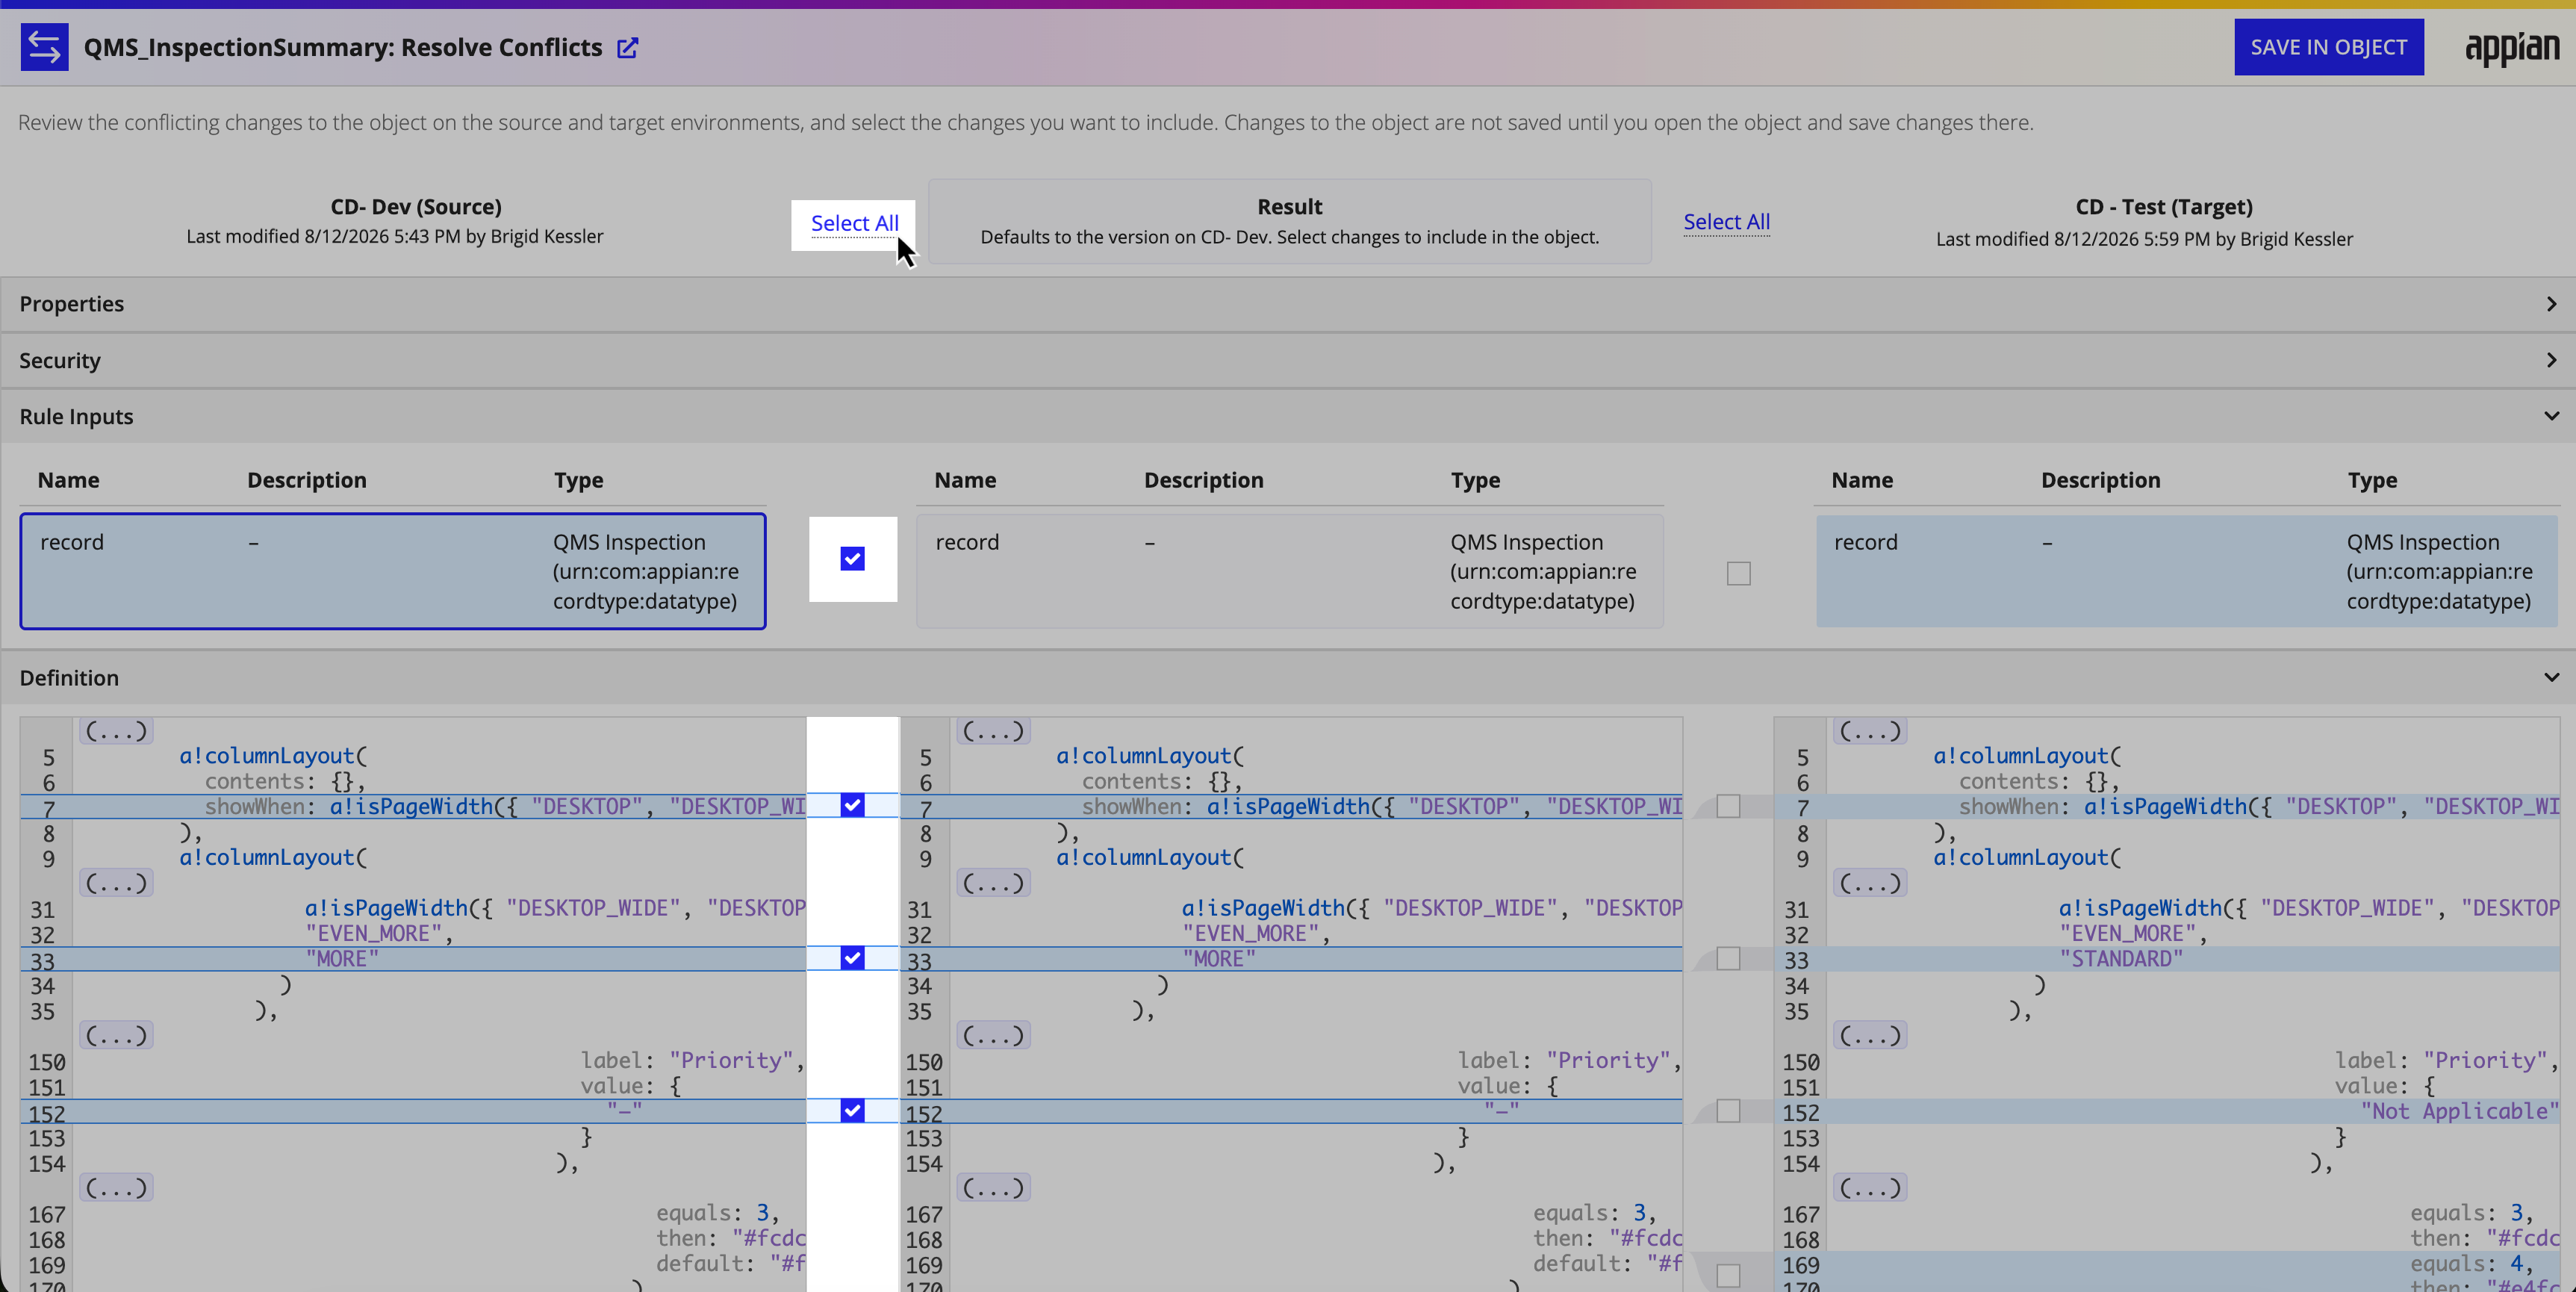This screenshot has width=2576, height=1292.
Task: Click Select All for CD-Test target
Action: point(1726,222)
